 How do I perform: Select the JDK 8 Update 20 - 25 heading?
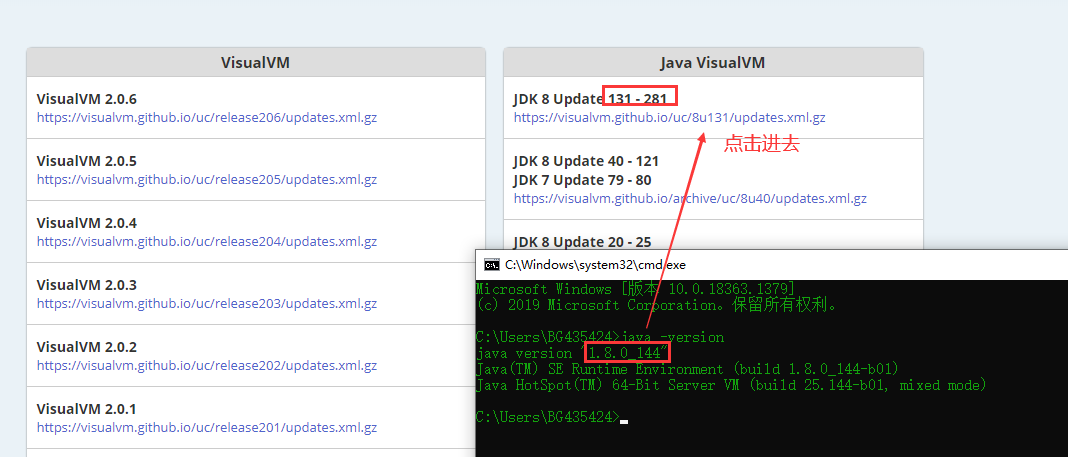tap(582, 242)
